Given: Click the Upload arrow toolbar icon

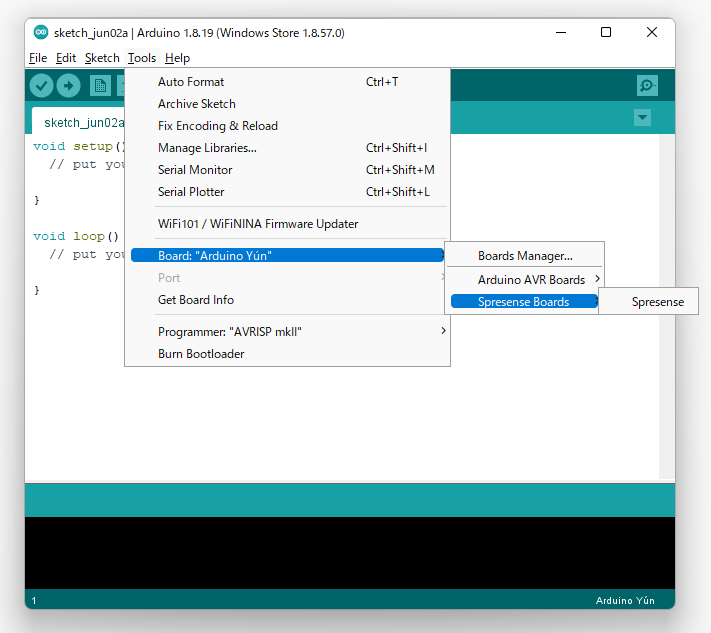Looking at the screenshot, I should point(68,86).
